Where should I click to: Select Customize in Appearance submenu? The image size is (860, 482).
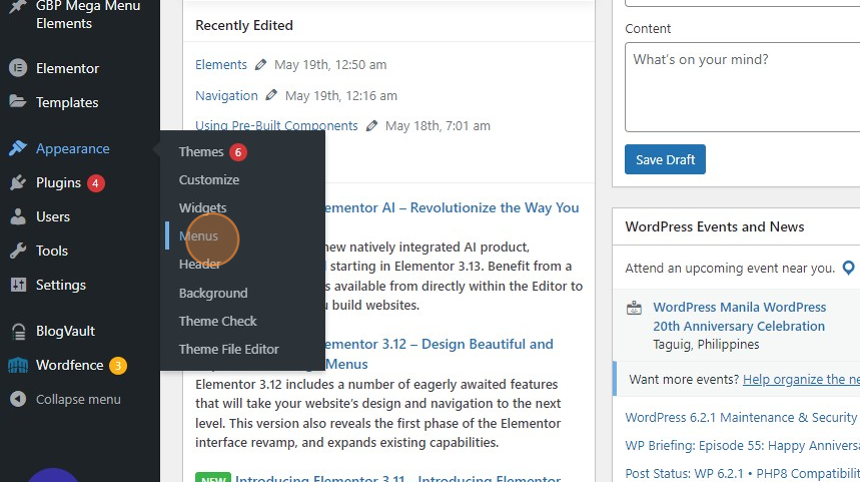tap(209, 179)
